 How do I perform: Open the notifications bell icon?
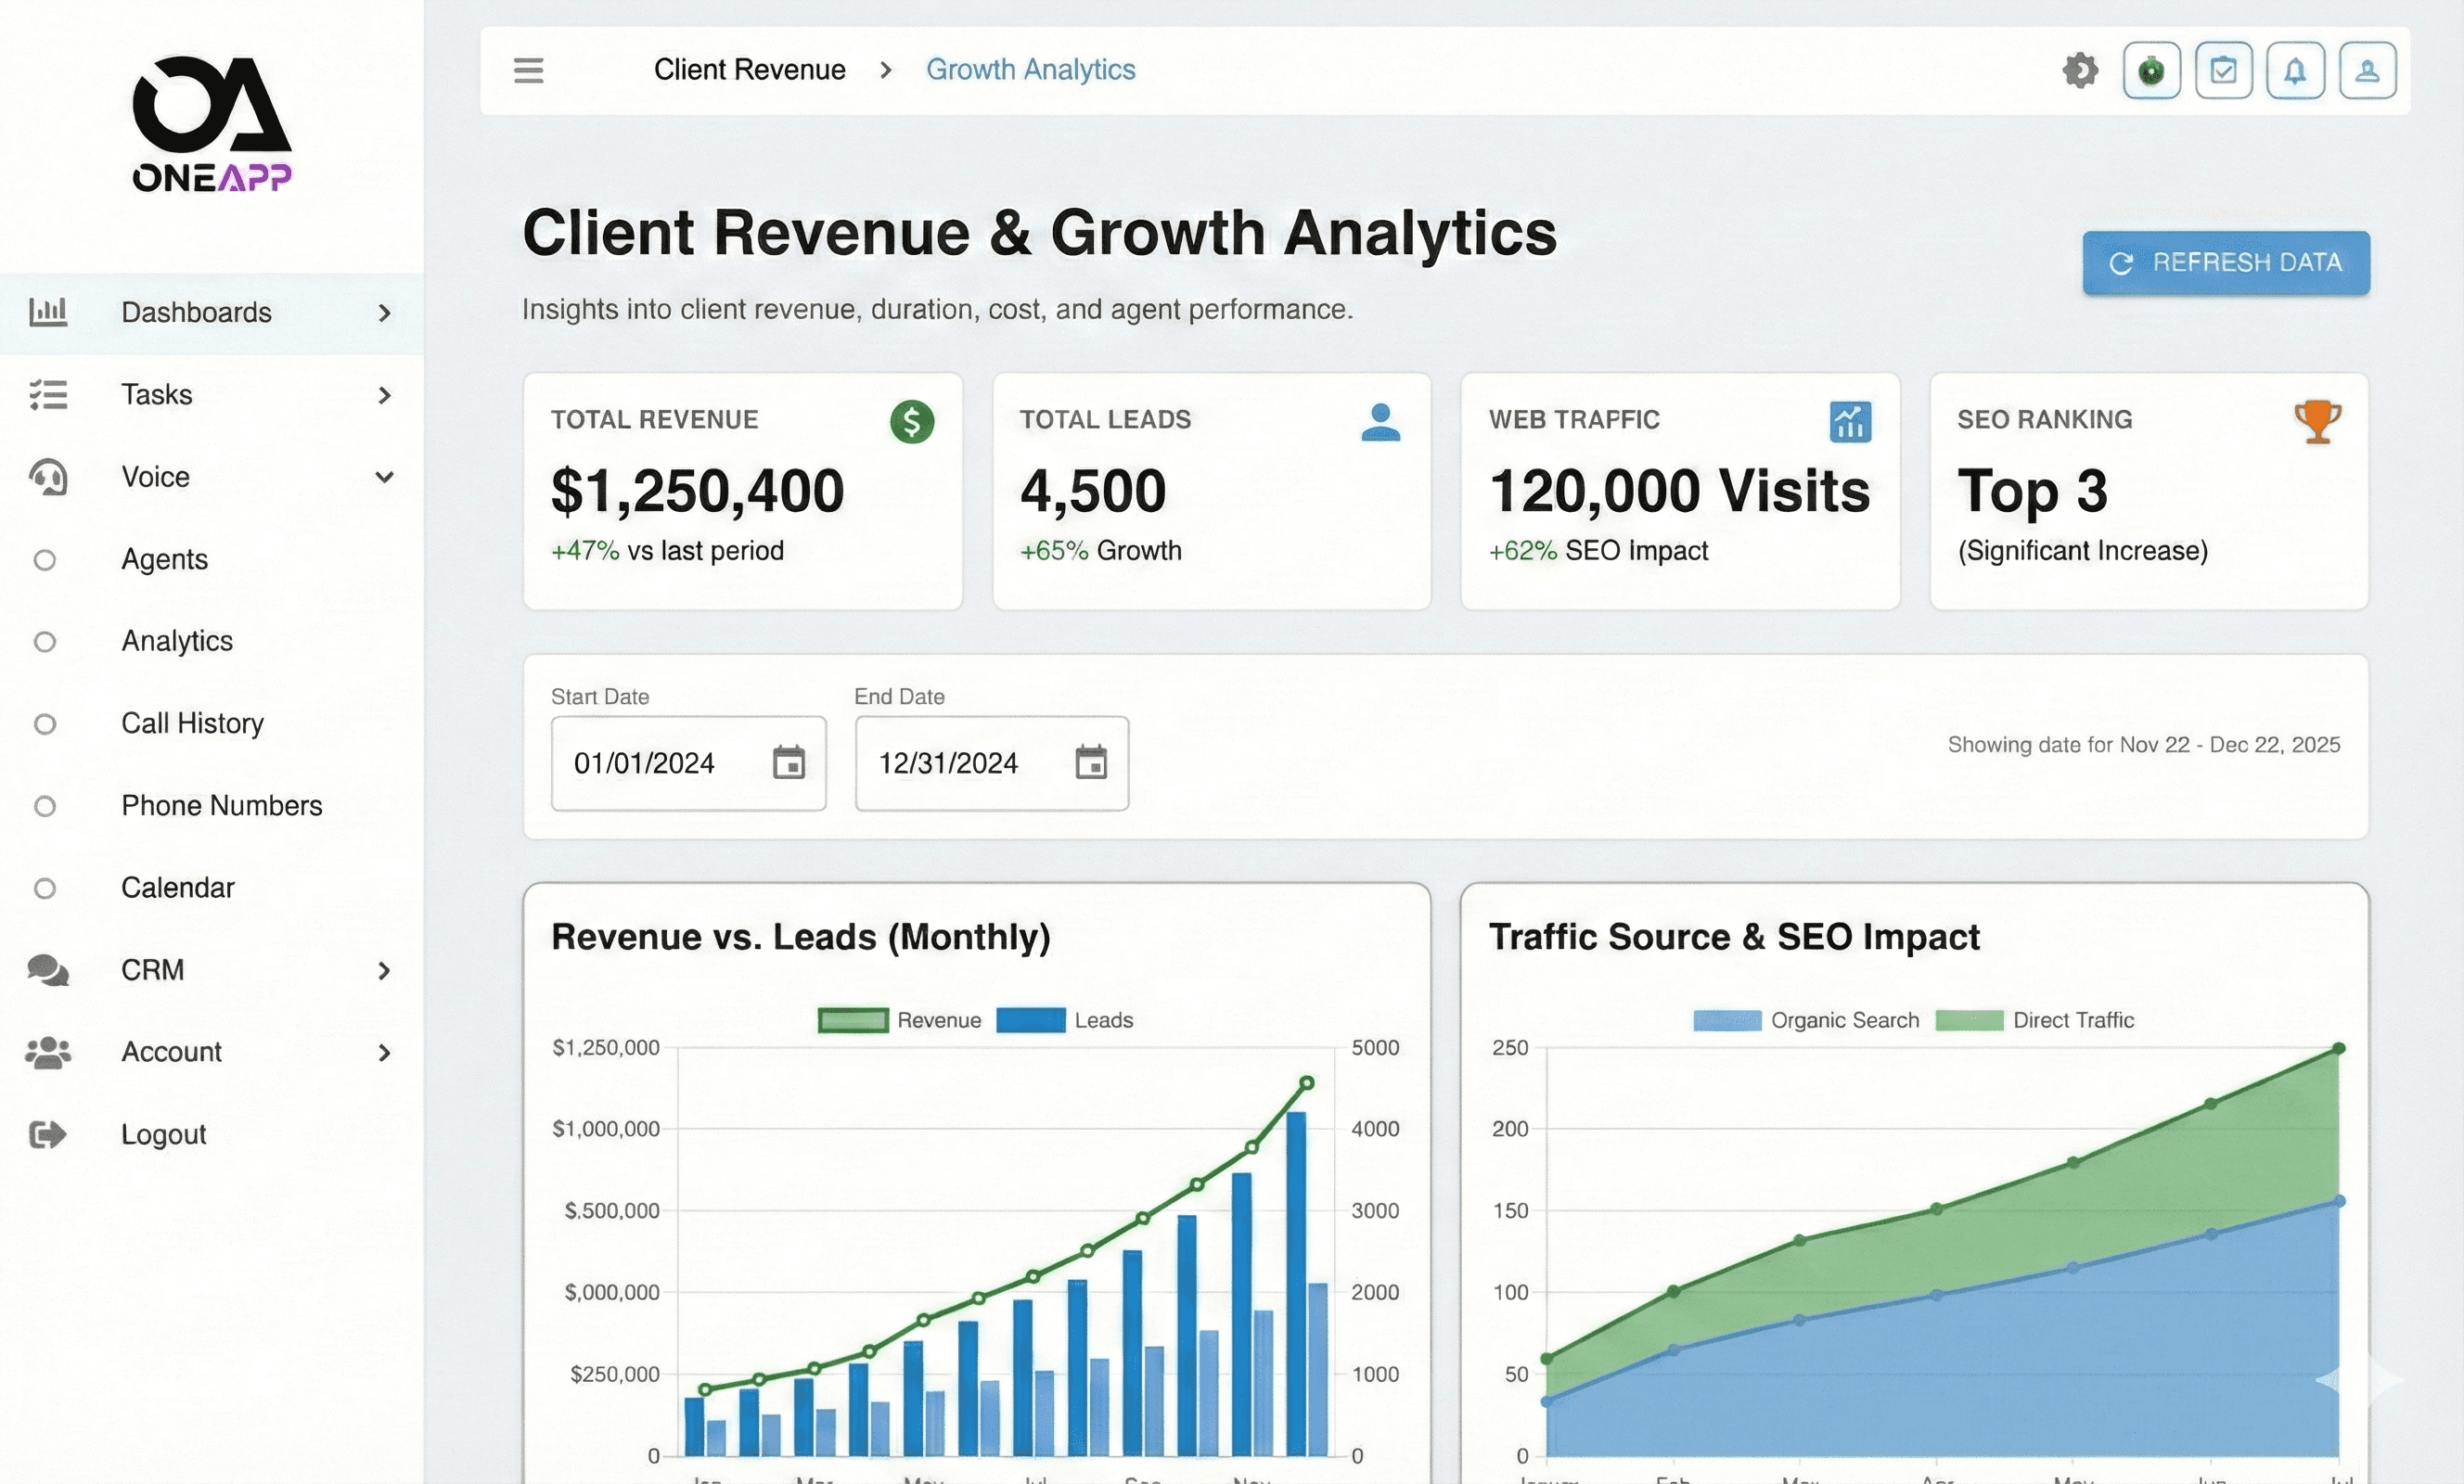click(x=2295, y=70)
